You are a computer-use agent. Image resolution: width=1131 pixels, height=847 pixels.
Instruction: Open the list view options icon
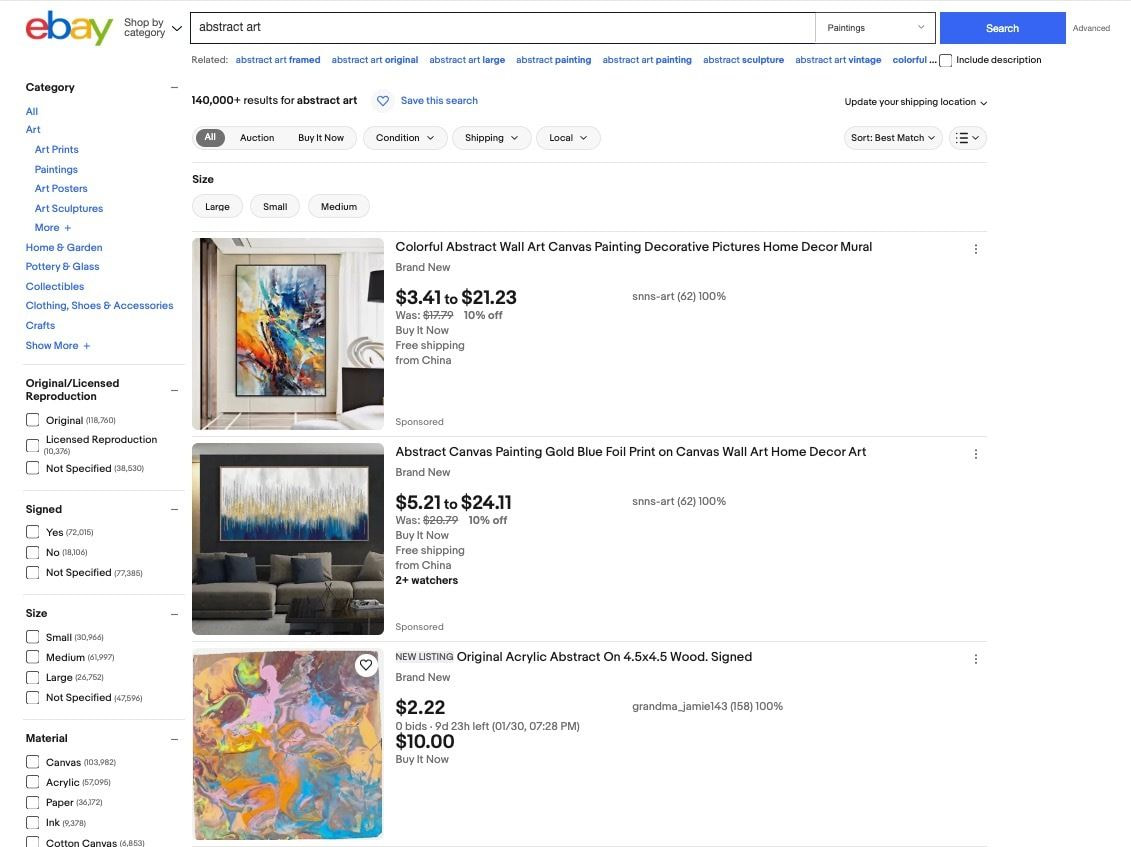point(967,138)
